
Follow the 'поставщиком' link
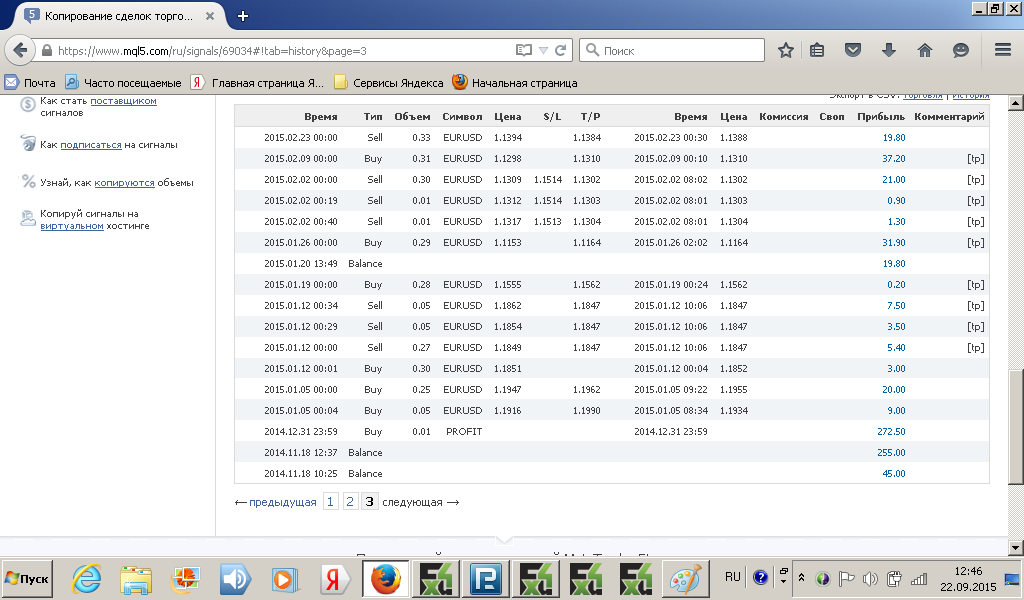pyautogui.click(x=123, y=101)
